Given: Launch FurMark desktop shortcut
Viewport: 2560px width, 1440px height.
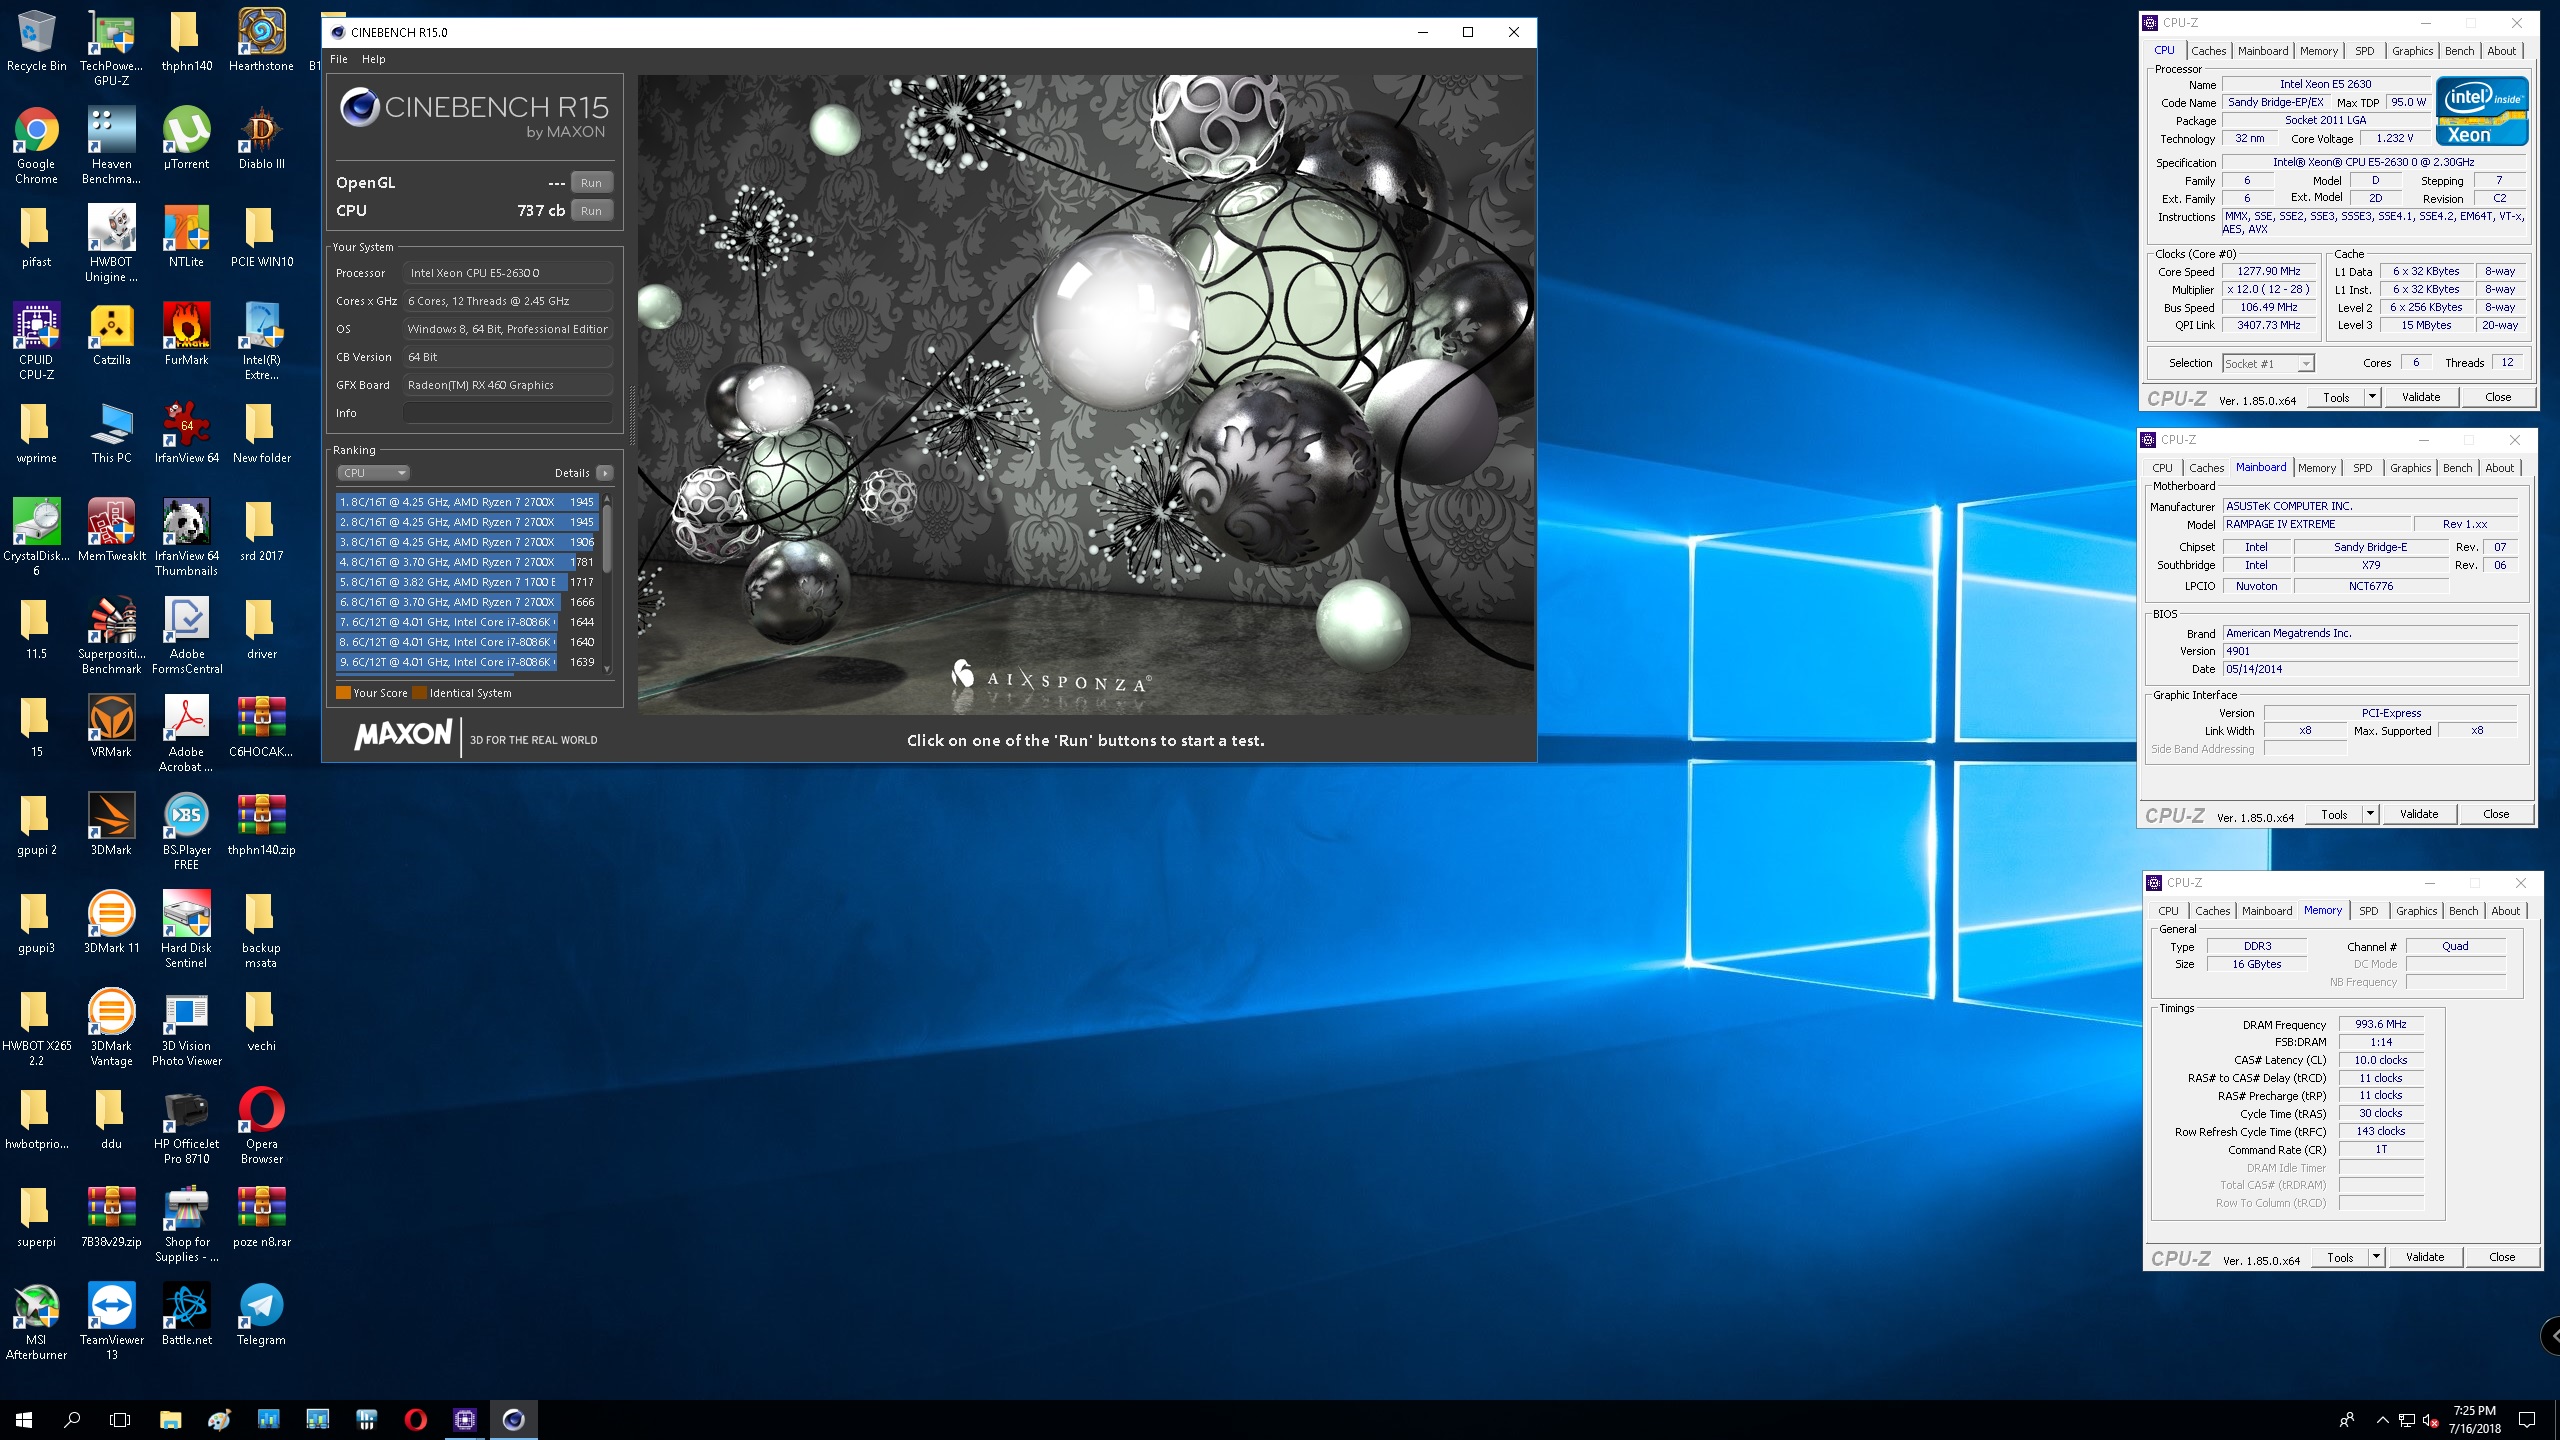Looking at the screenshot, I should click(x=187, y=336).
